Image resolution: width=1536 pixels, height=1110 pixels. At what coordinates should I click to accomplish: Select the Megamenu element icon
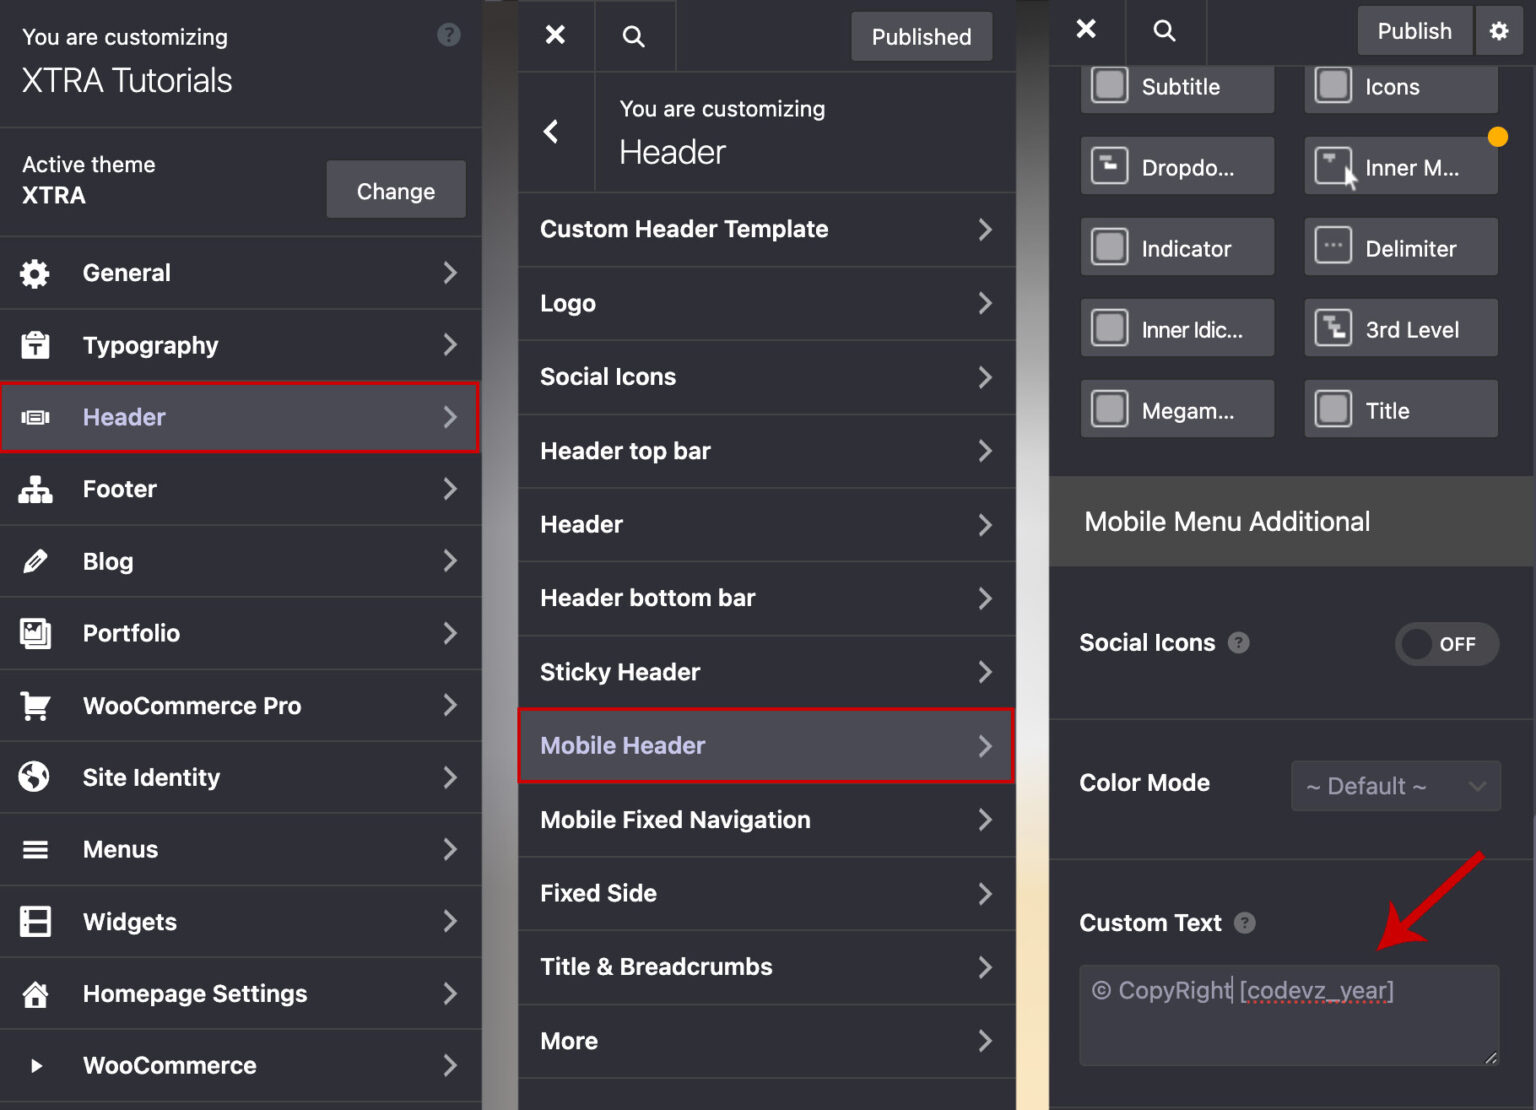(x=1109, y=409)
